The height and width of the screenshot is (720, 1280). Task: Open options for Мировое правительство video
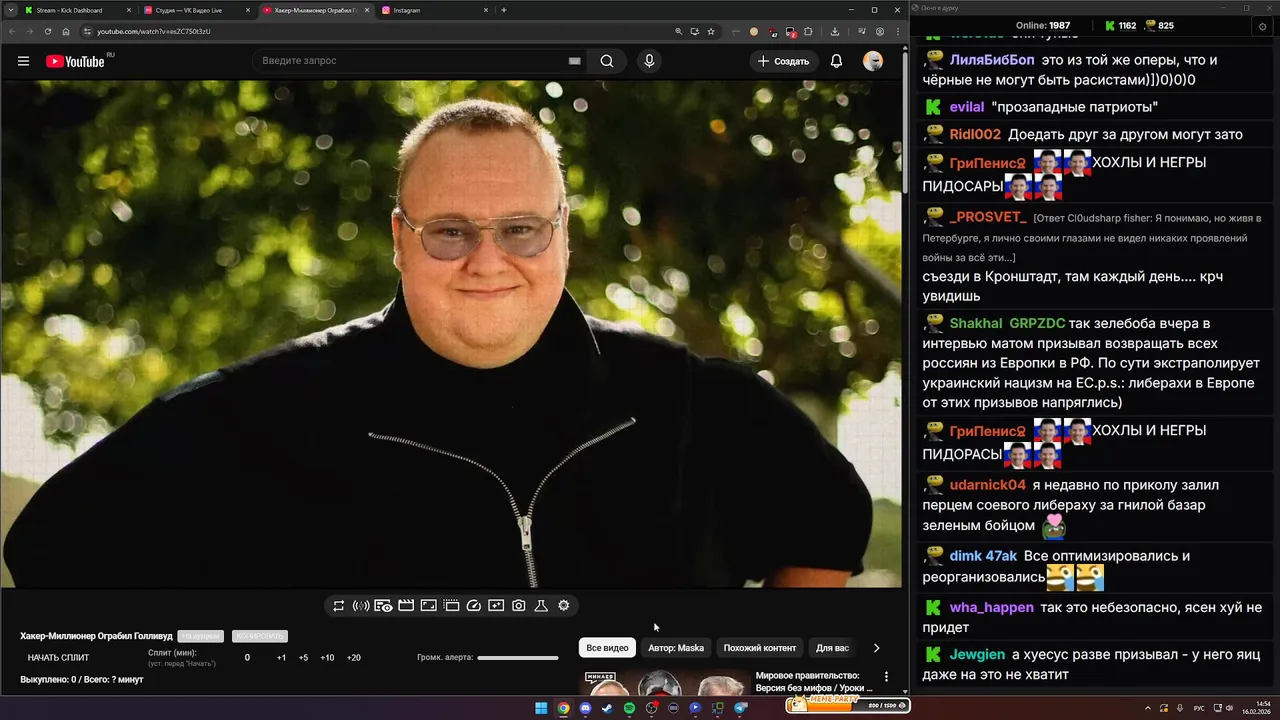click(x=886, y=677)
